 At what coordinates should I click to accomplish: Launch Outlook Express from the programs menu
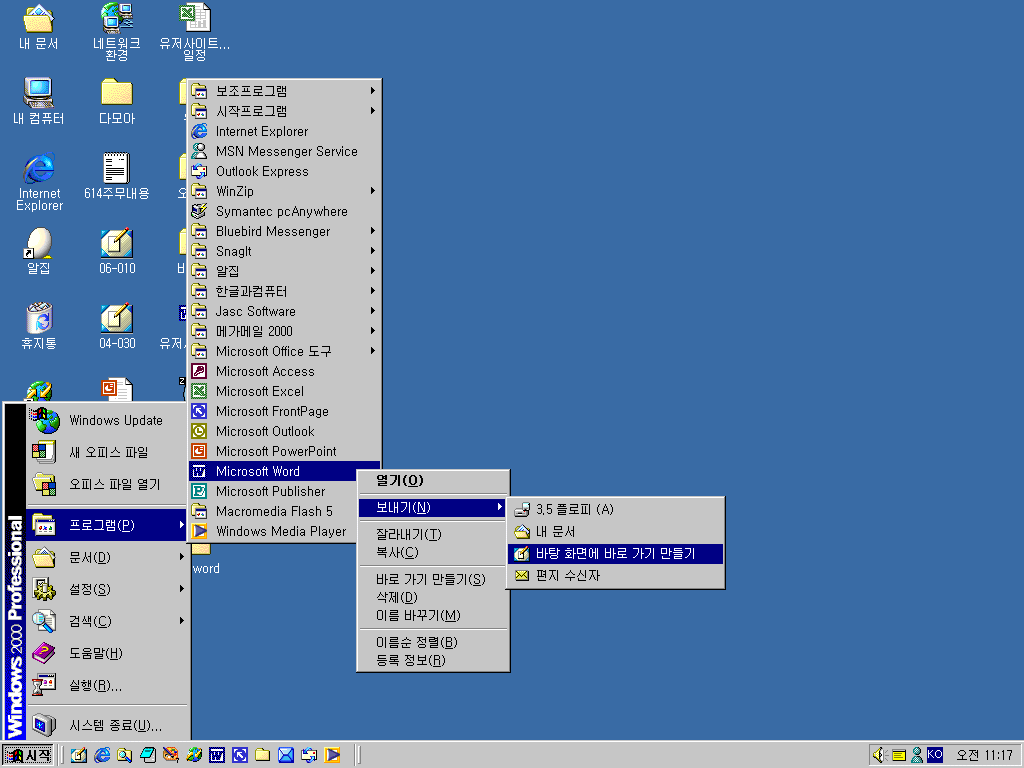pyautogui.click(x=284, y=171)
